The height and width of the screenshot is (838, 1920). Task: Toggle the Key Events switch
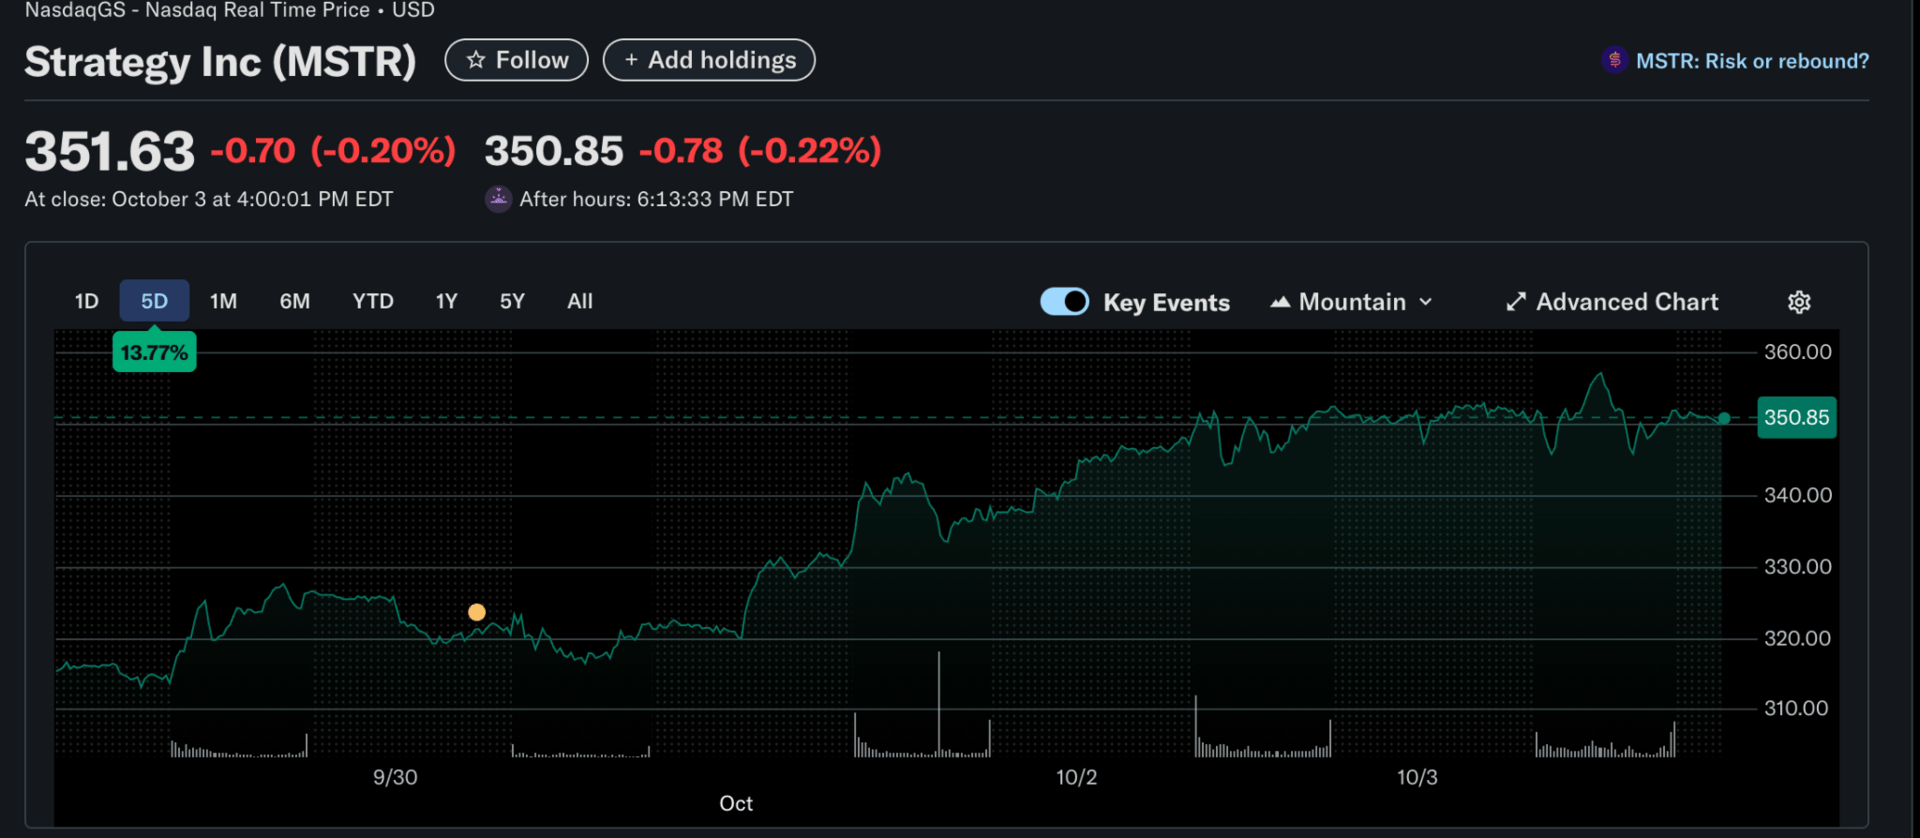click(1065, 301)
